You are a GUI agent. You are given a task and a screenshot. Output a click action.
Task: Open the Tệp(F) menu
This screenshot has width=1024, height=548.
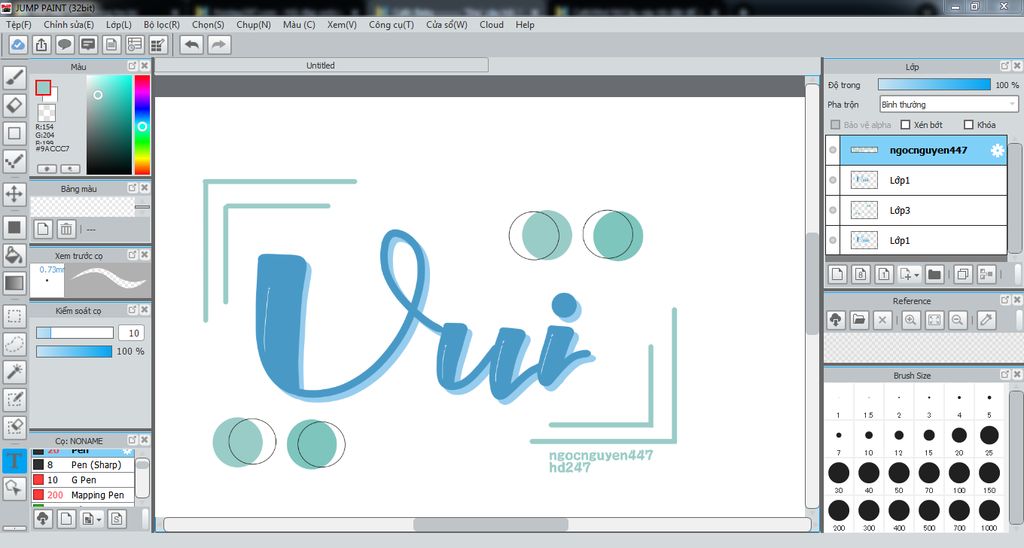coord(19,25)
